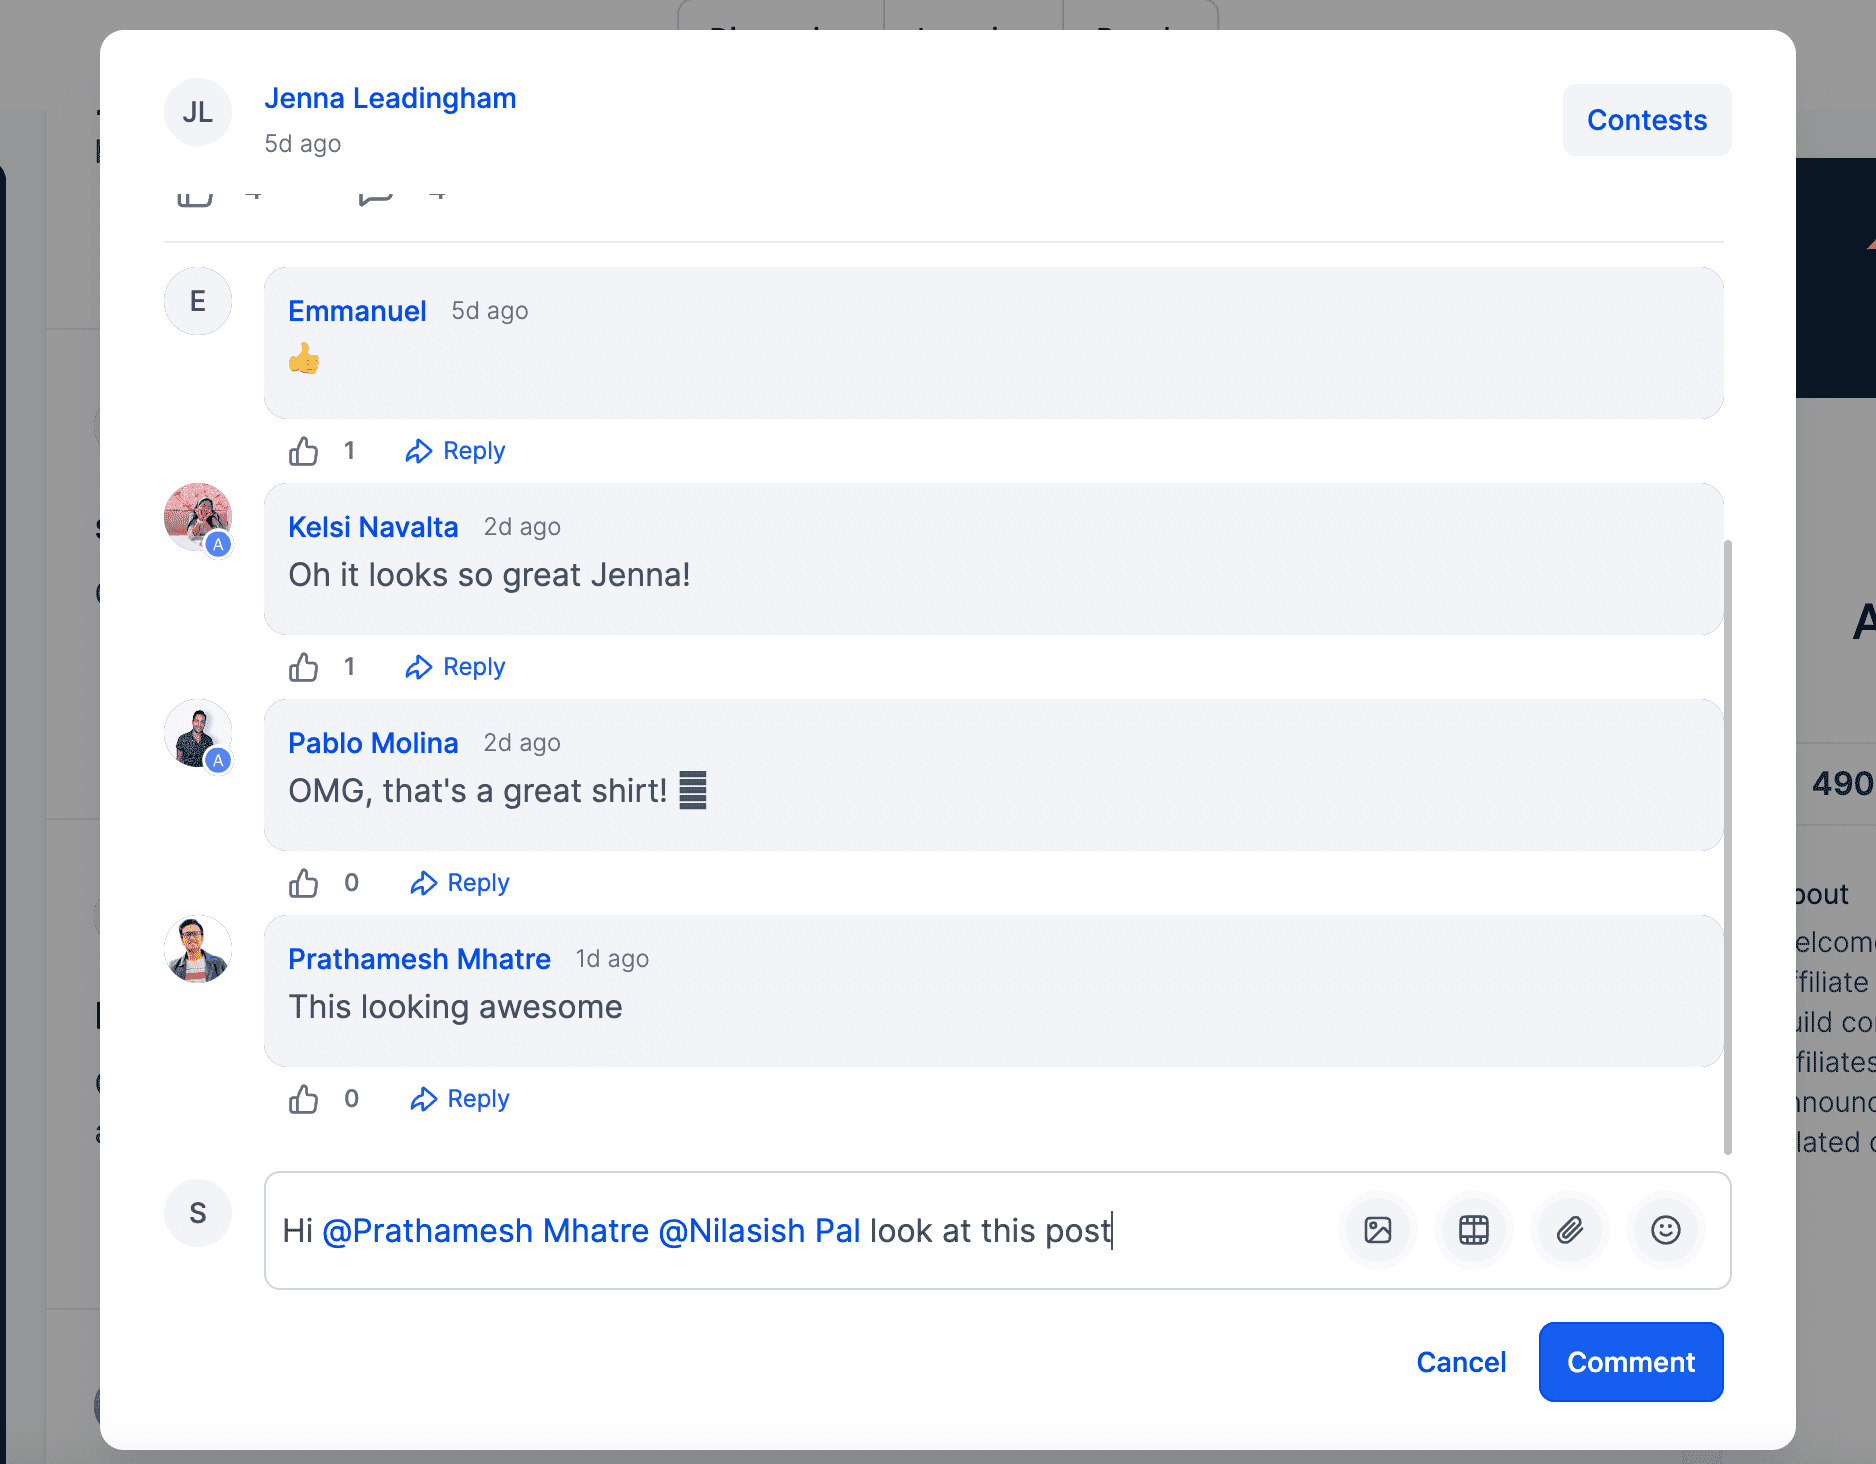This screenshot has width=1876, height=1464.
Task: Click the @Prathamesh Mhatre mention in draft
Action: click(x=486, y=1231)
